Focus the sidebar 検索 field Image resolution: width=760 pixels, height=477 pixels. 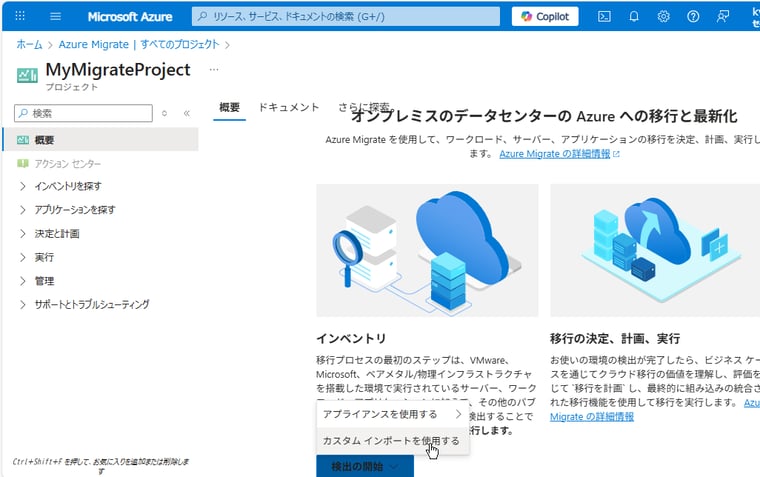point(83,113)
